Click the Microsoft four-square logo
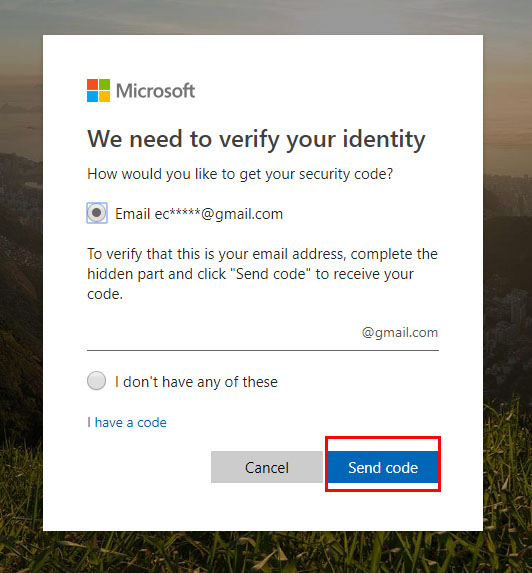Screen dimensions: 532x573 (98, 90)
